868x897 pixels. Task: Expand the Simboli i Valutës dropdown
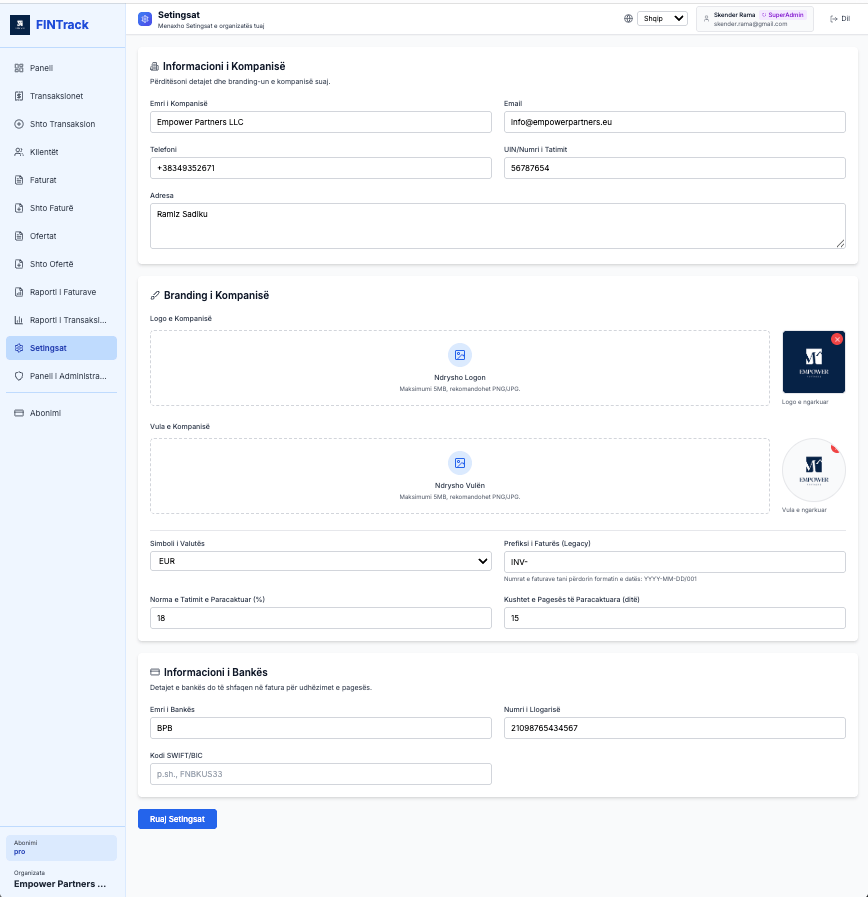coord(320,562)
